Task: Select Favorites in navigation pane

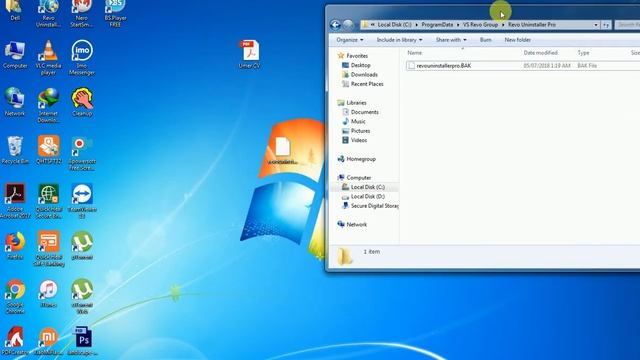Action: click(357, 56)
